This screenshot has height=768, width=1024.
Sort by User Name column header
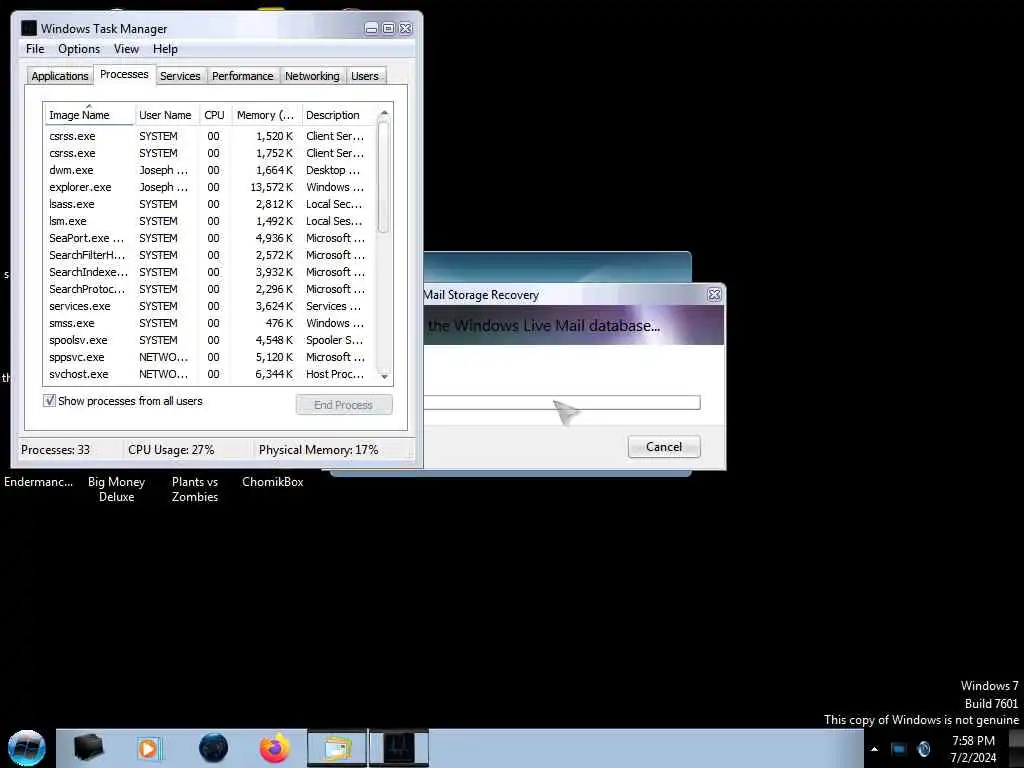pyautogui.click(x=166, y=115)
